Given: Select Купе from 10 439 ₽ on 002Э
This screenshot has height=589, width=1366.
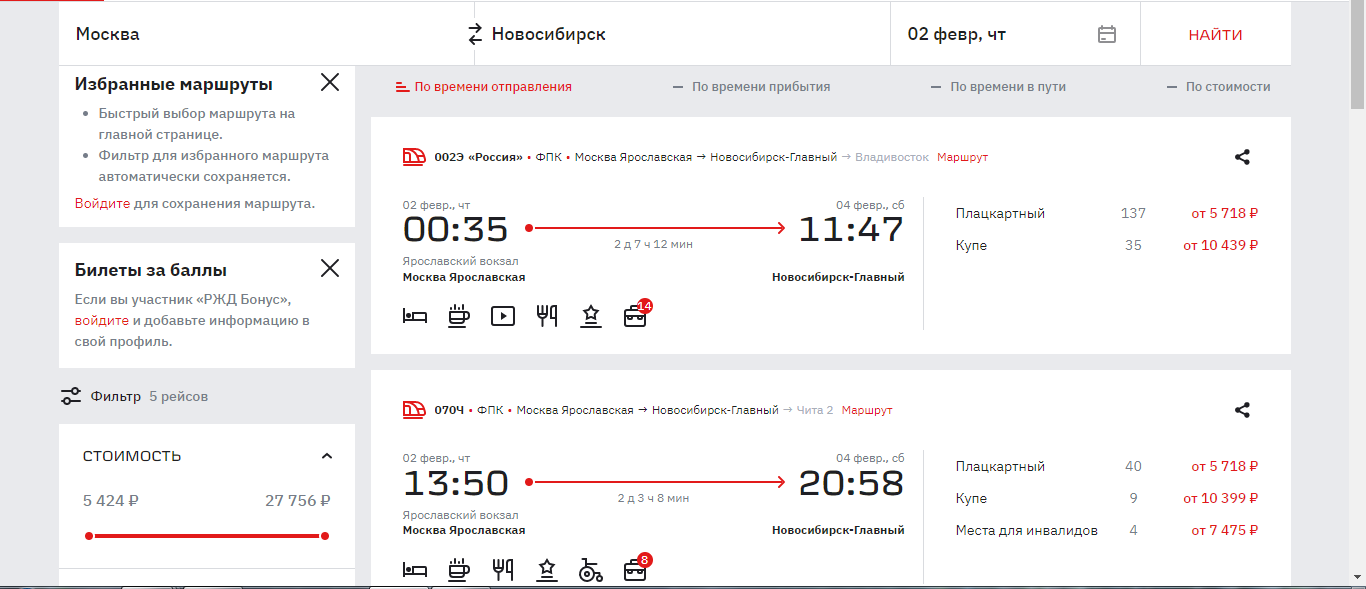Looking at the screenshot, I should [x=1106, y=245].
